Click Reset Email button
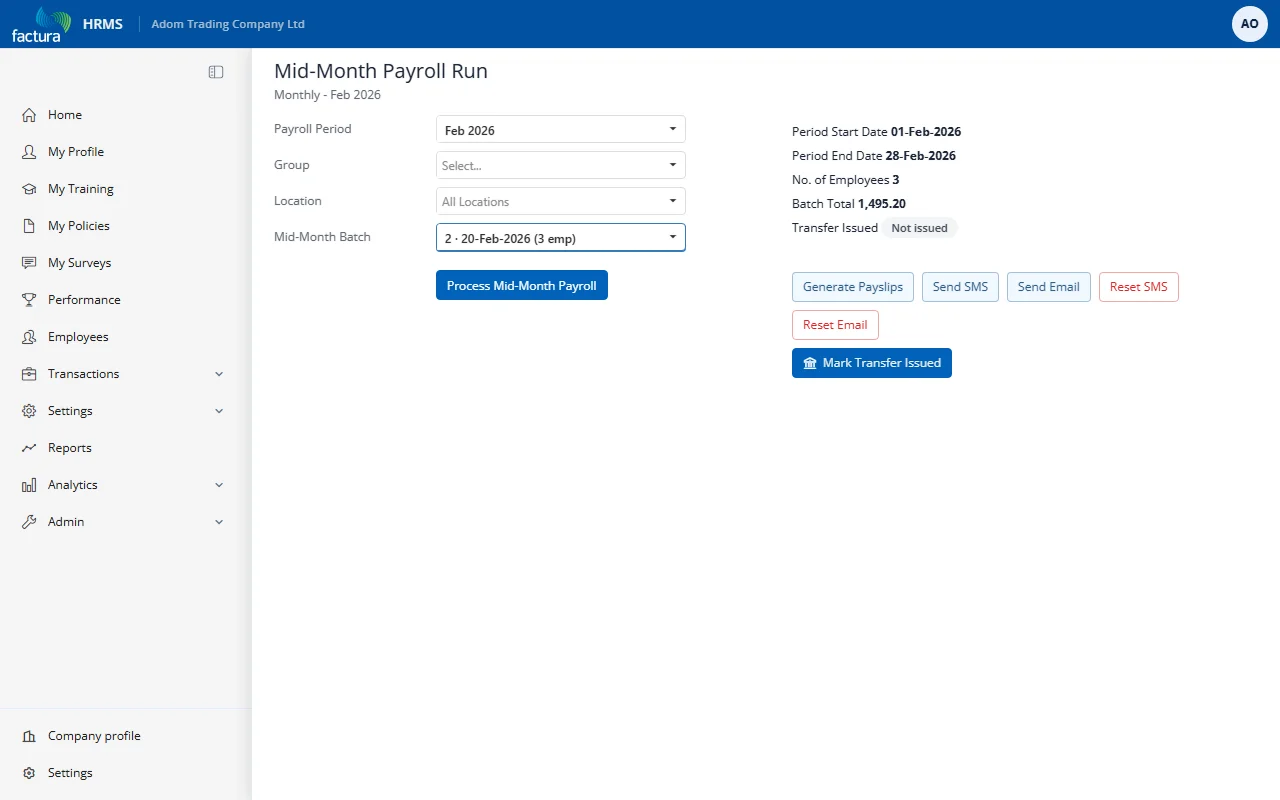Viewport: 1280px width, 800px height. (836, 325)
